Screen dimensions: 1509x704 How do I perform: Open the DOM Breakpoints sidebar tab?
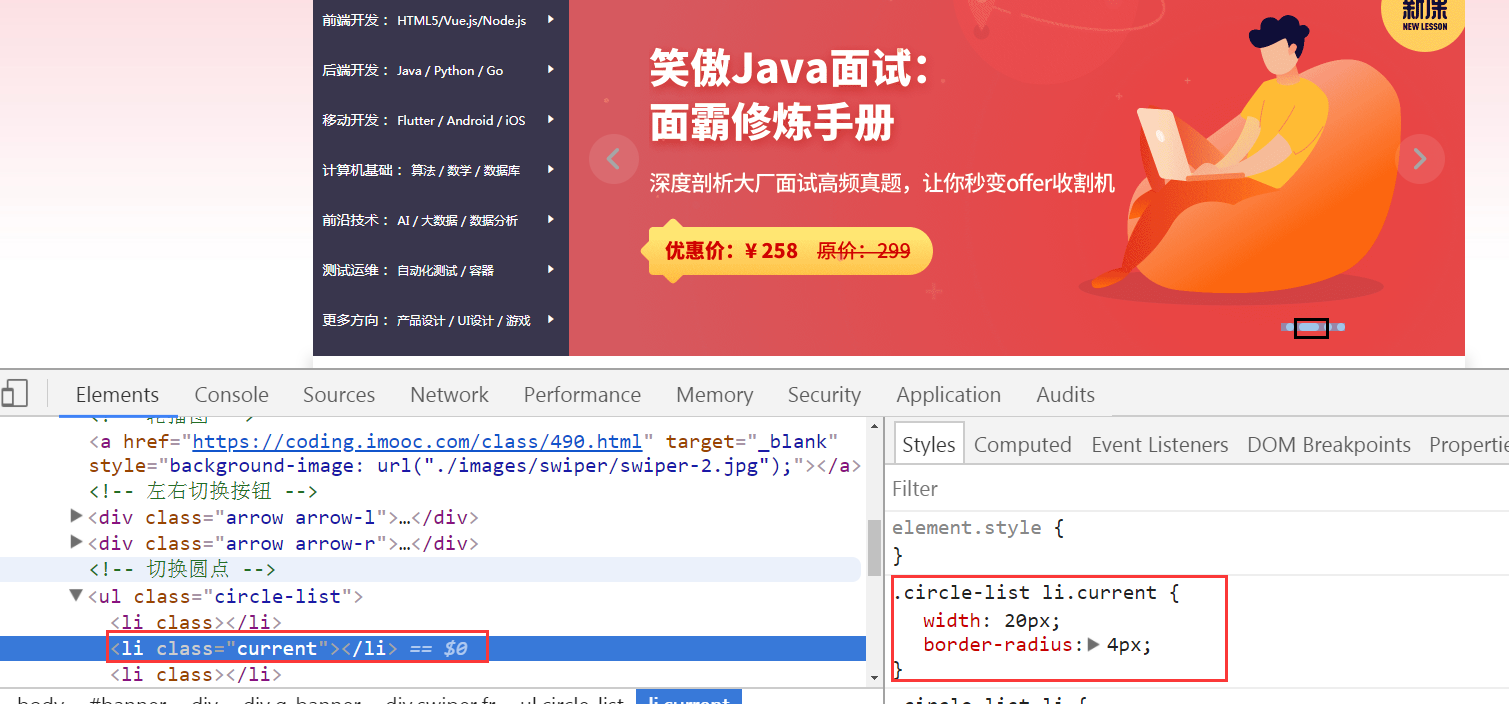click(x=1328, y=444)
